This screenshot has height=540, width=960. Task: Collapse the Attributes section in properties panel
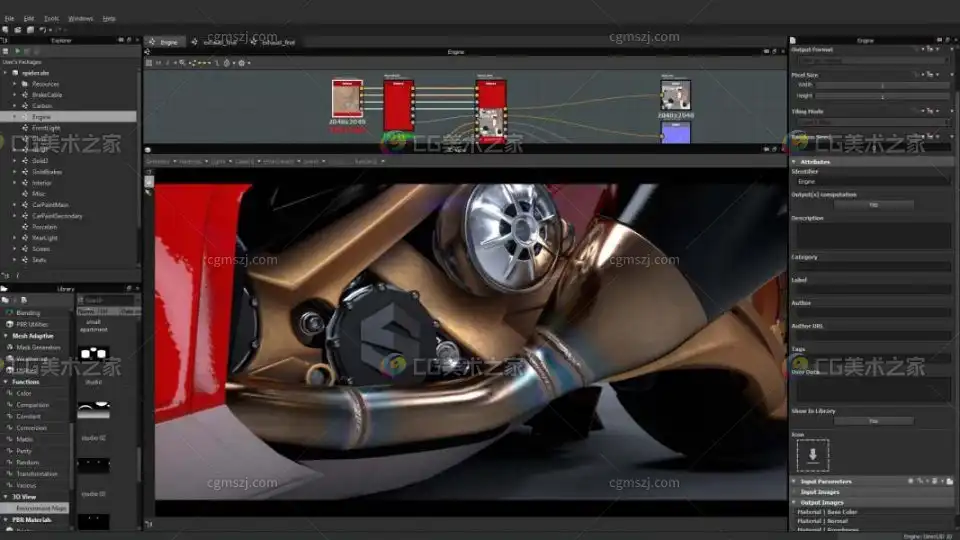point(795,161)
